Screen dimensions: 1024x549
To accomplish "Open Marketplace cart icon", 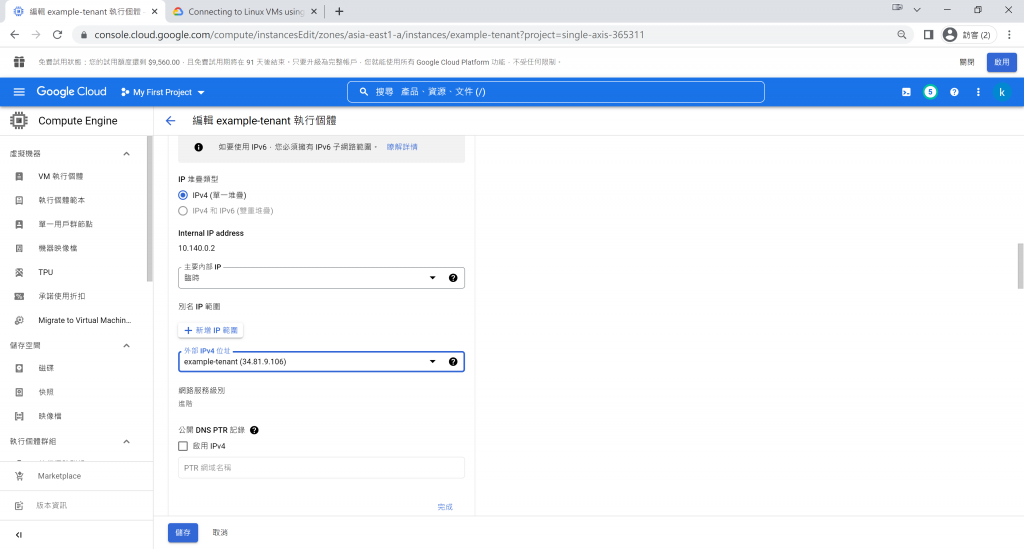I will (19, 476).
